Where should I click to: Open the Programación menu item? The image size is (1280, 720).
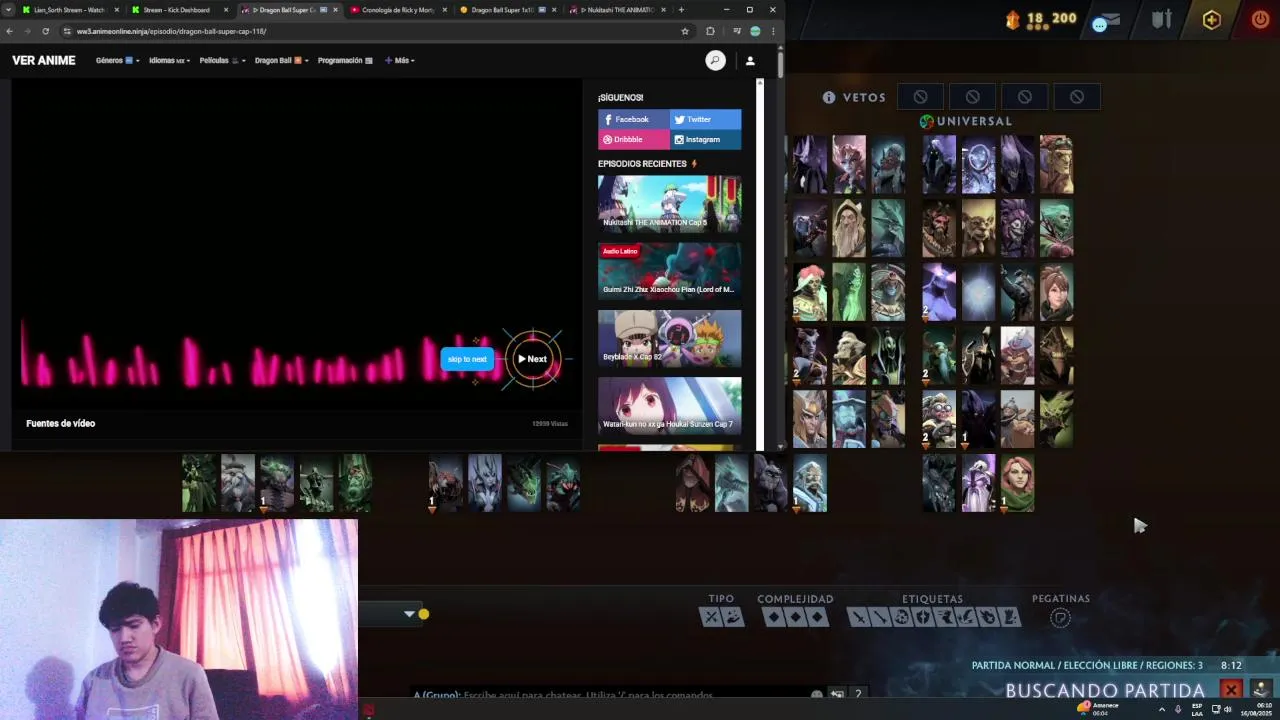[x=345, y=61]
